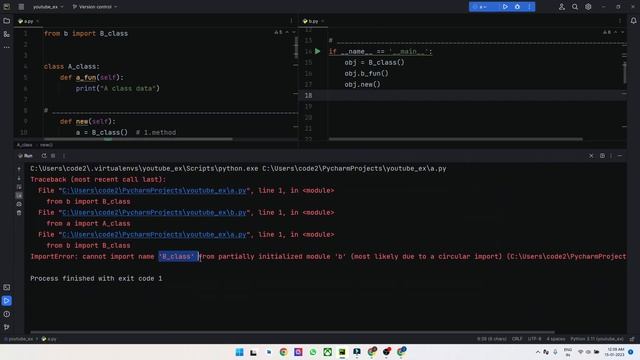Run the current configuration from top toolbar
The image size is (640, 360).
tap(505, 7)
